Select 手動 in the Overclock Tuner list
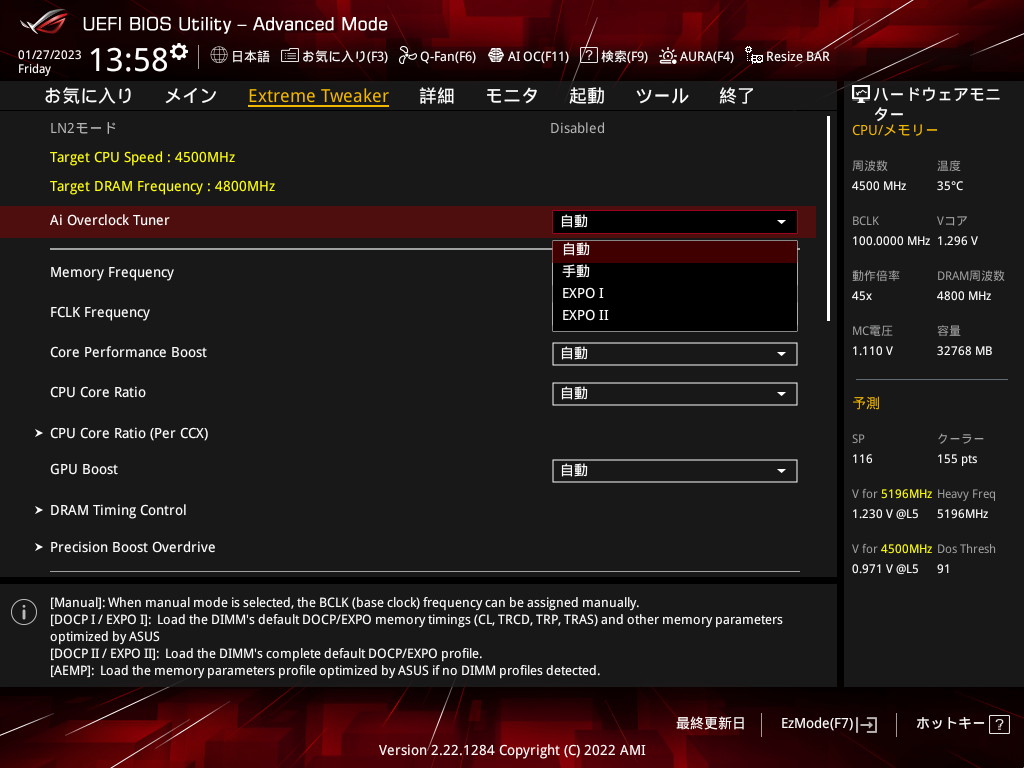1024x768 pixels. click(x=675, y=271)
